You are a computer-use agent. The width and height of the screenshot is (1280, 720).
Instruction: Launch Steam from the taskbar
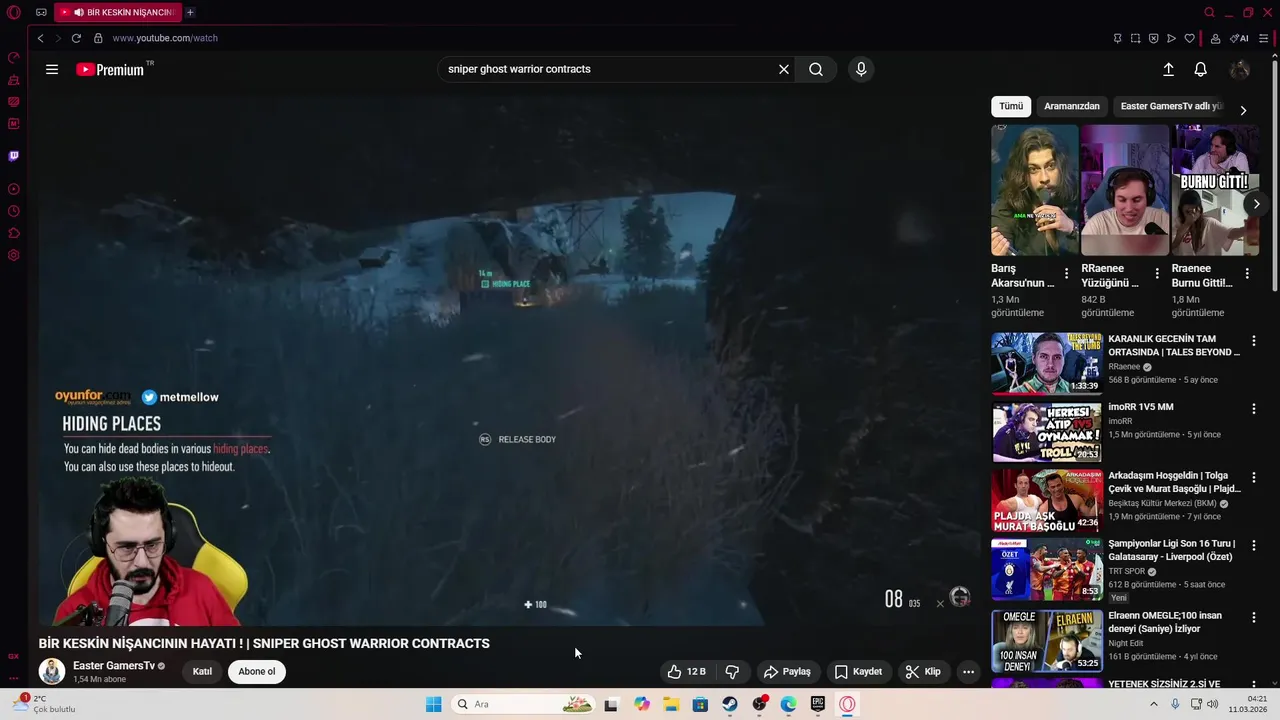pyautogui.click(x=730, y=704)
